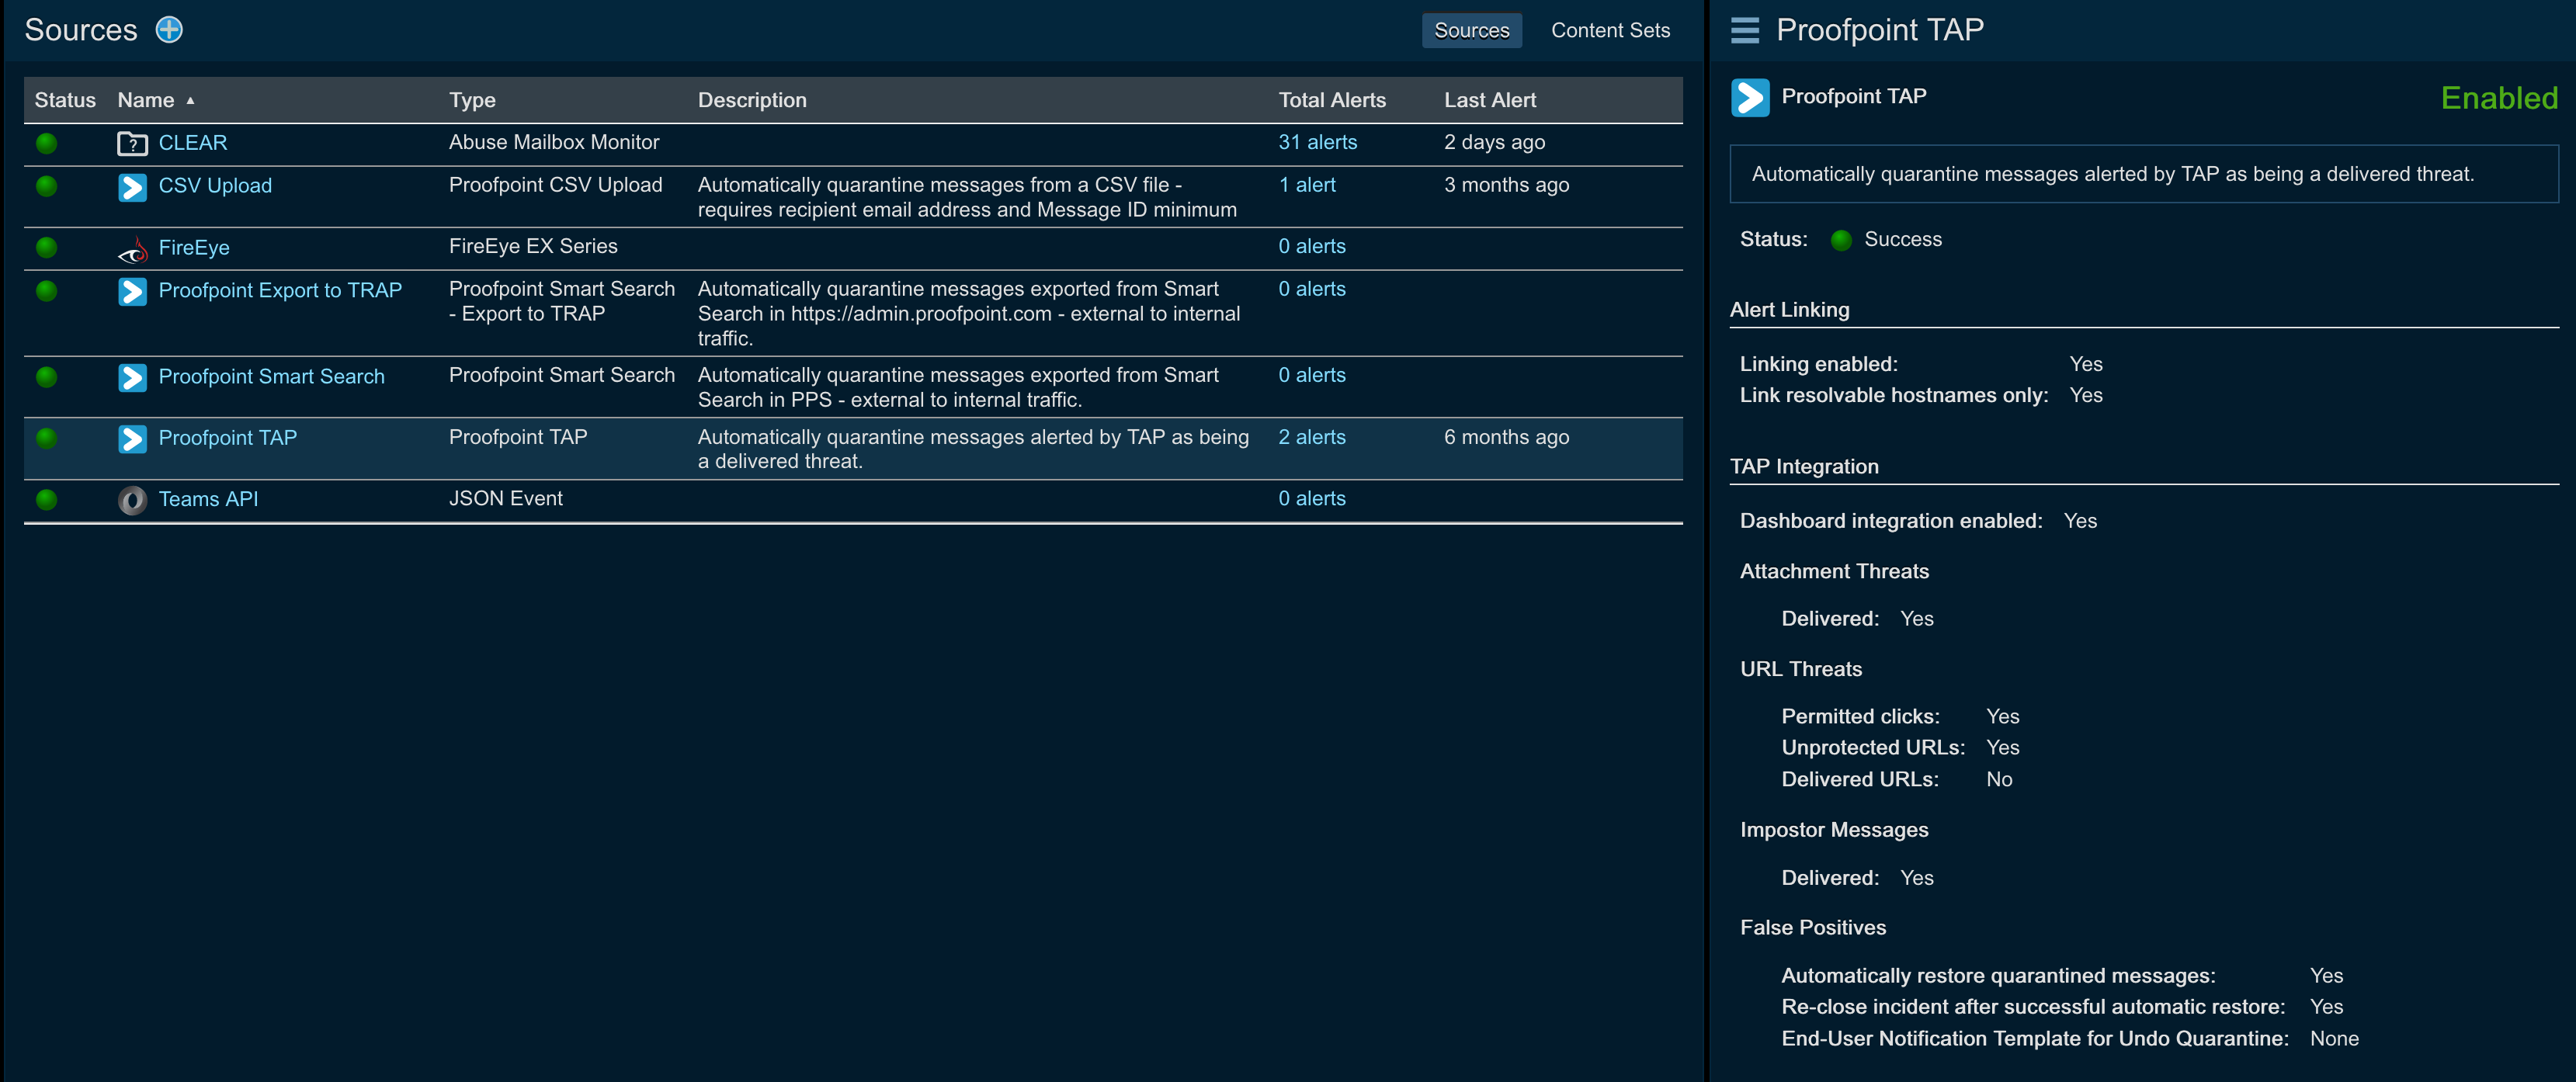Click the Last Alert column header
The width and height of the screenshot is (2576, 1082).
tap(1489, 101)
